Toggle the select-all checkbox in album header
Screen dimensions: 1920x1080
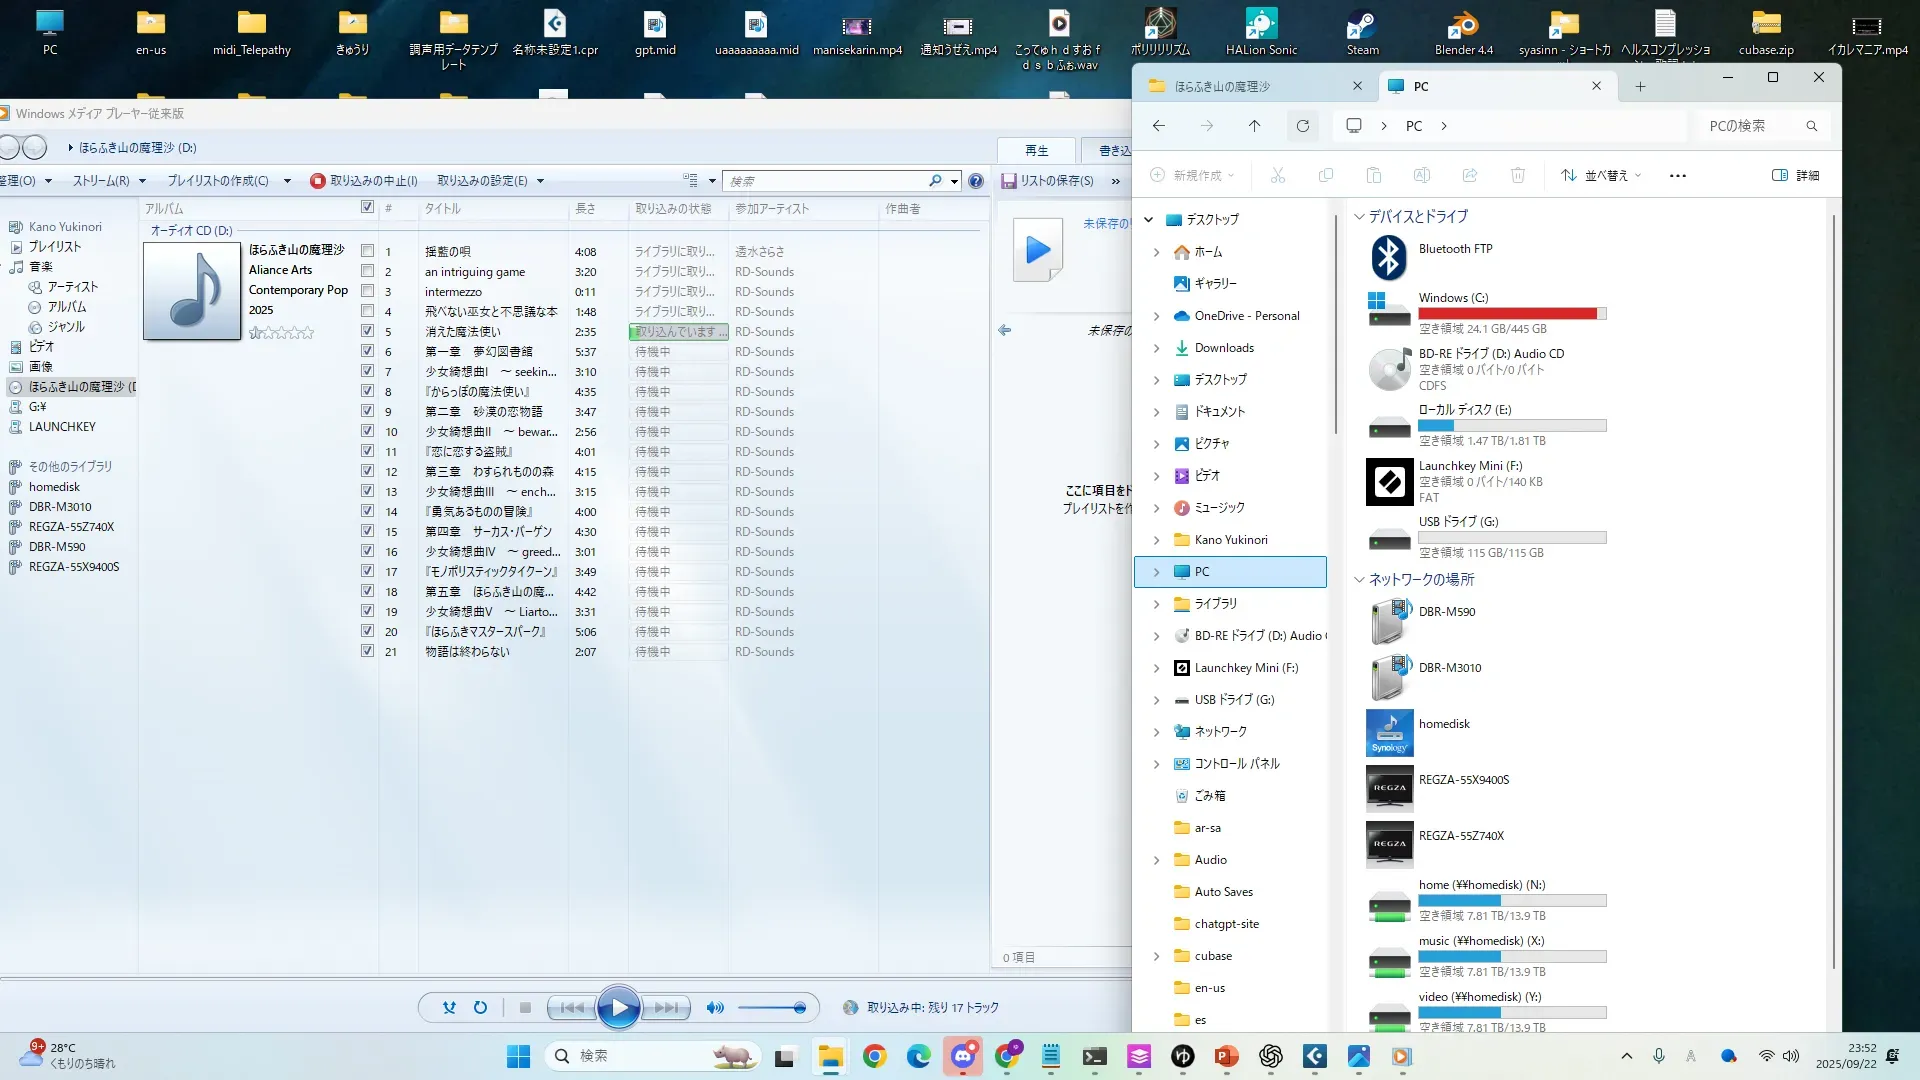pyautogui.click(x=367, y=207)
